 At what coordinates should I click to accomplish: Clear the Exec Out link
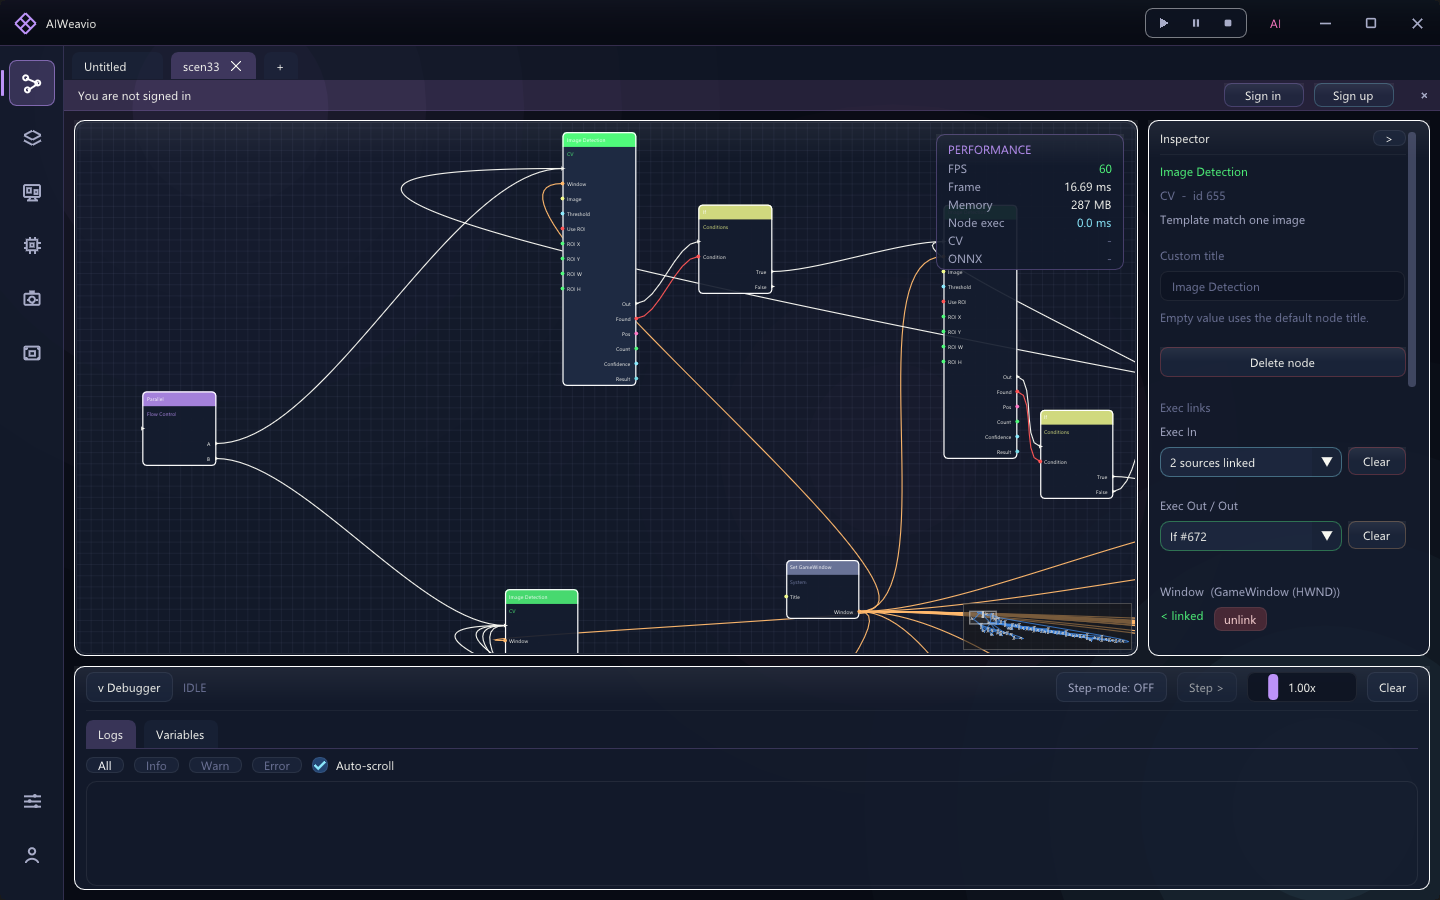(1376, 536)
